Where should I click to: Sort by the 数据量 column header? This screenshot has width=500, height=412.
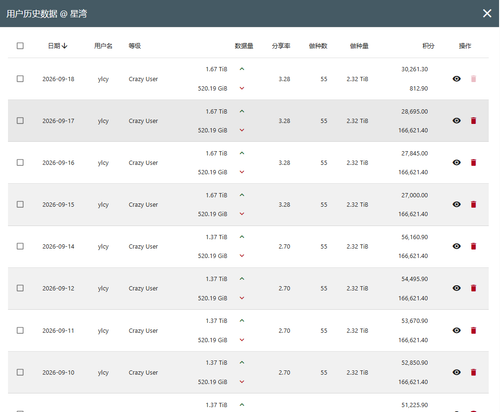(x=244, y=46)
